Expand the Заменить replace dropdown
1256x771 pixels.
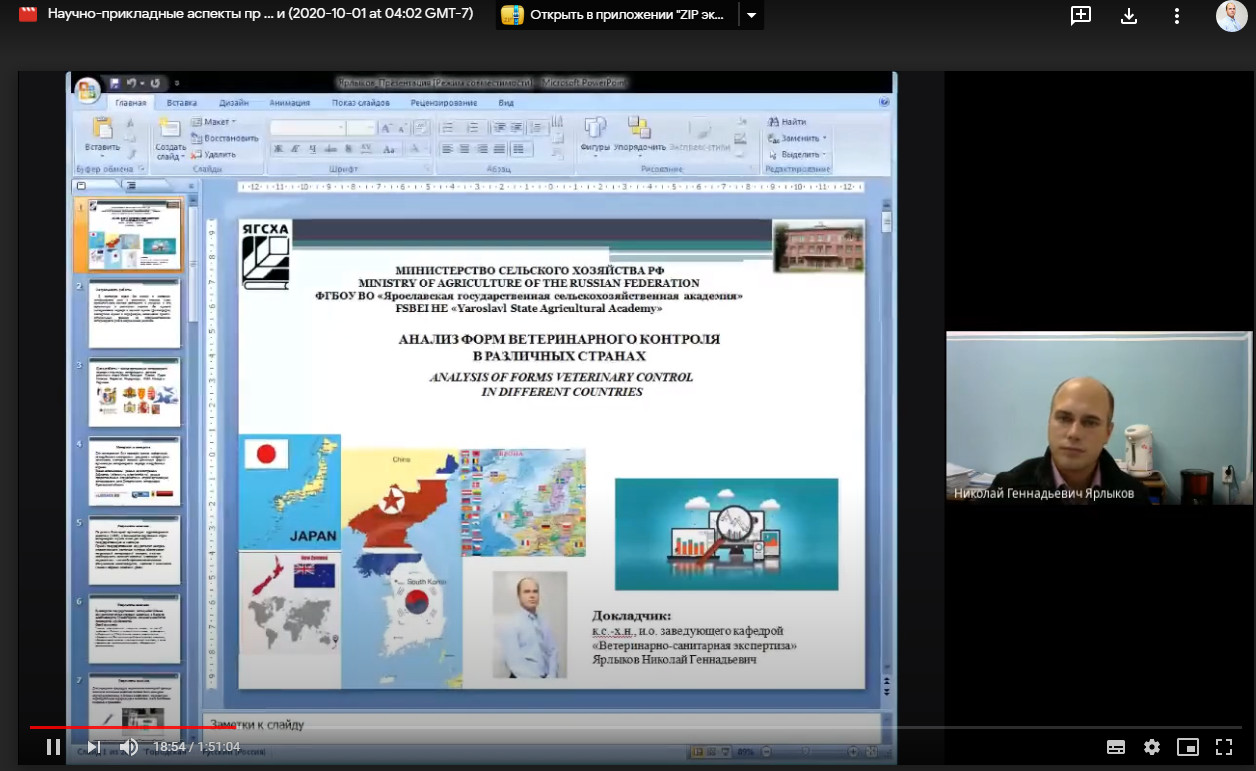coord(798,138)
